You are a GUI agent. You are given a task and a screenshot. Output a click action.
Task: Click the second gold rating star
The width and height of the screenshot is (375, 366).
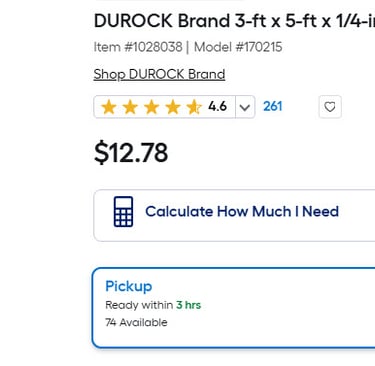click(130, 107)
